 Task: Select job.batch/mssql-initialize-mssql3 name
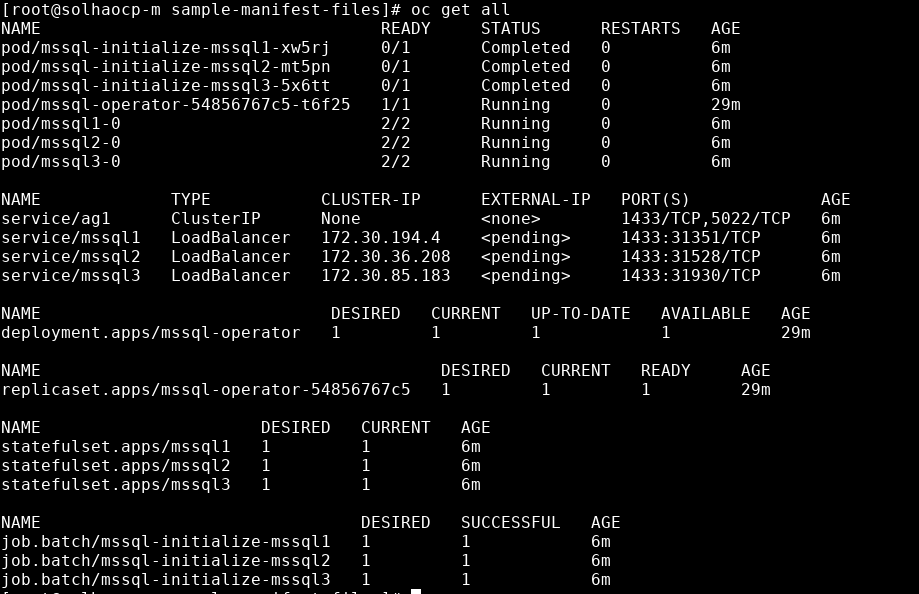tap(165, 580)
